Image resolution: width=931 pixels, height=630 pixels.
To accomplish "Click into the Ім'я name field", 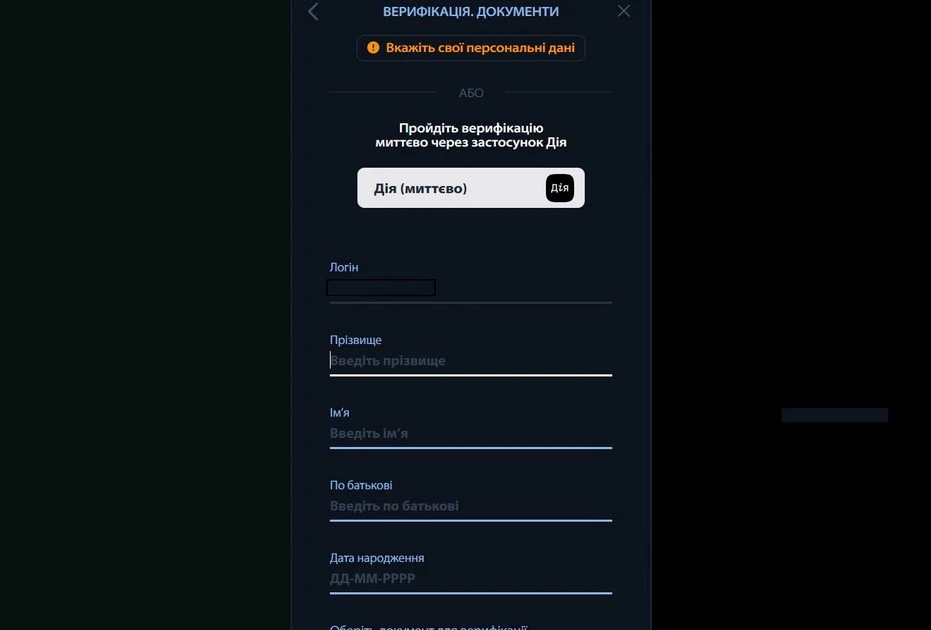I will tap(470, 434).
